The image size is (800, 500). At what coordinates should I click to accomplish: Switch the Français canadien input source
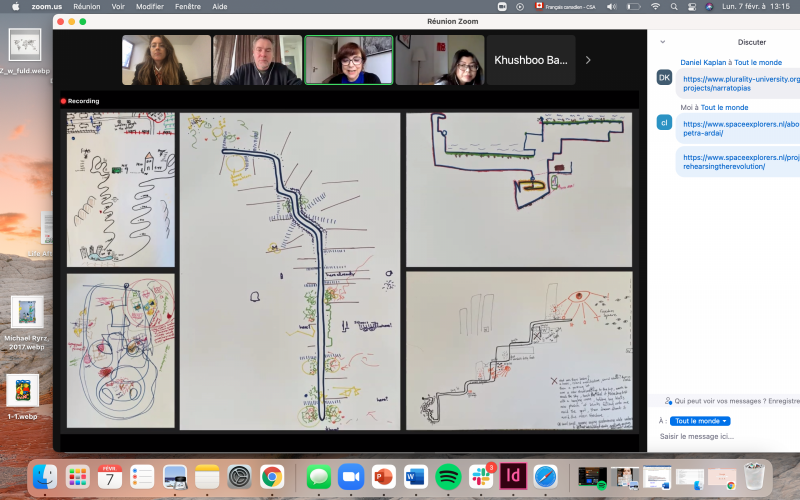point(565,7)
